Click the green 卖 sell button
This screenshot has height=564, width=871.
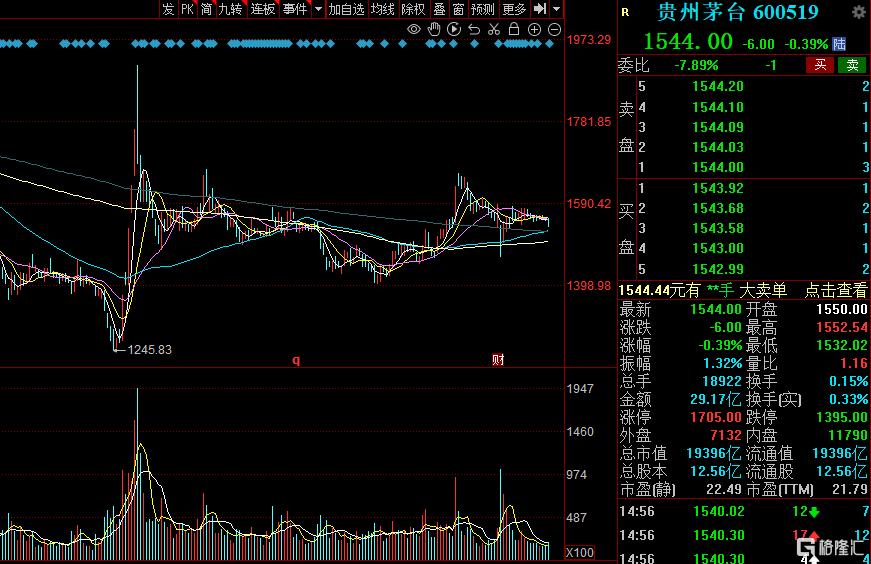pos(852,65)
